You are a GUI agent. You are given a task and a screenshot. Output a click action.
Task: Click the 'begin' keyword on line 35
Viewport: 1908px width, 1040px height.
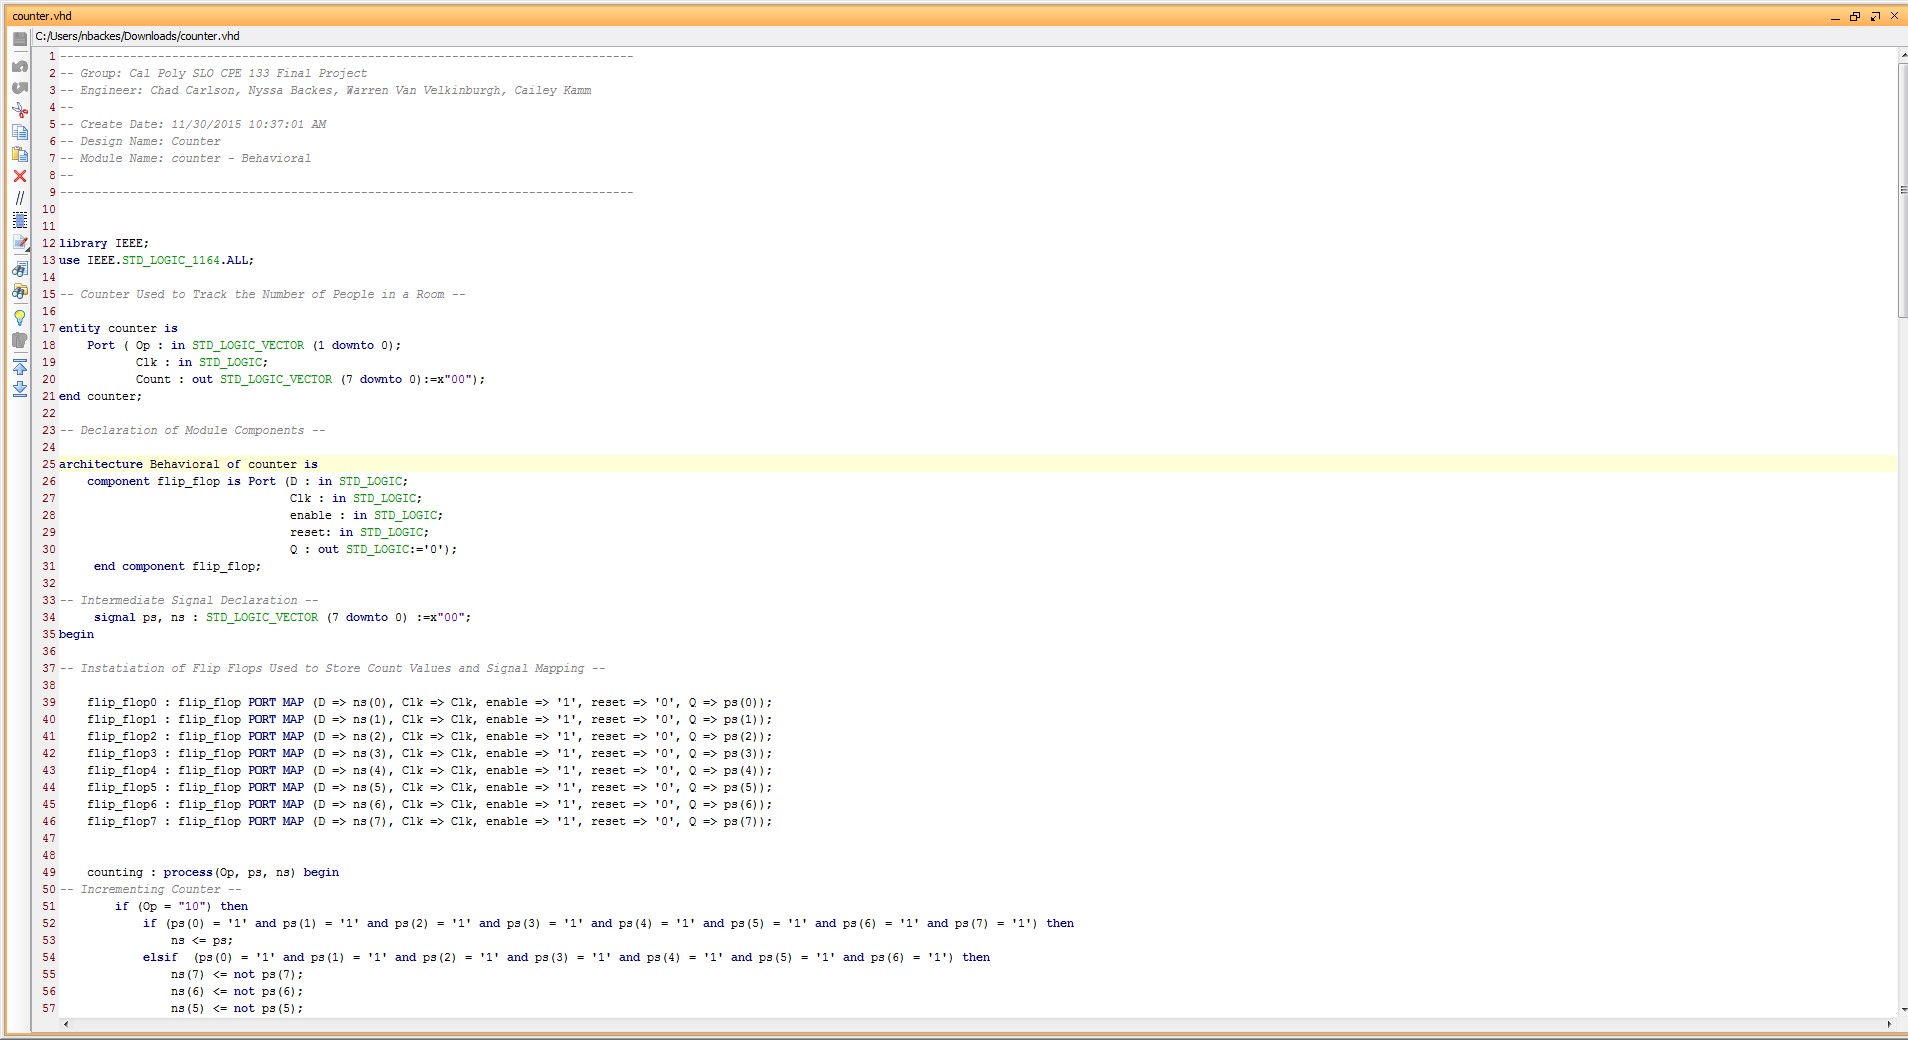76,634
